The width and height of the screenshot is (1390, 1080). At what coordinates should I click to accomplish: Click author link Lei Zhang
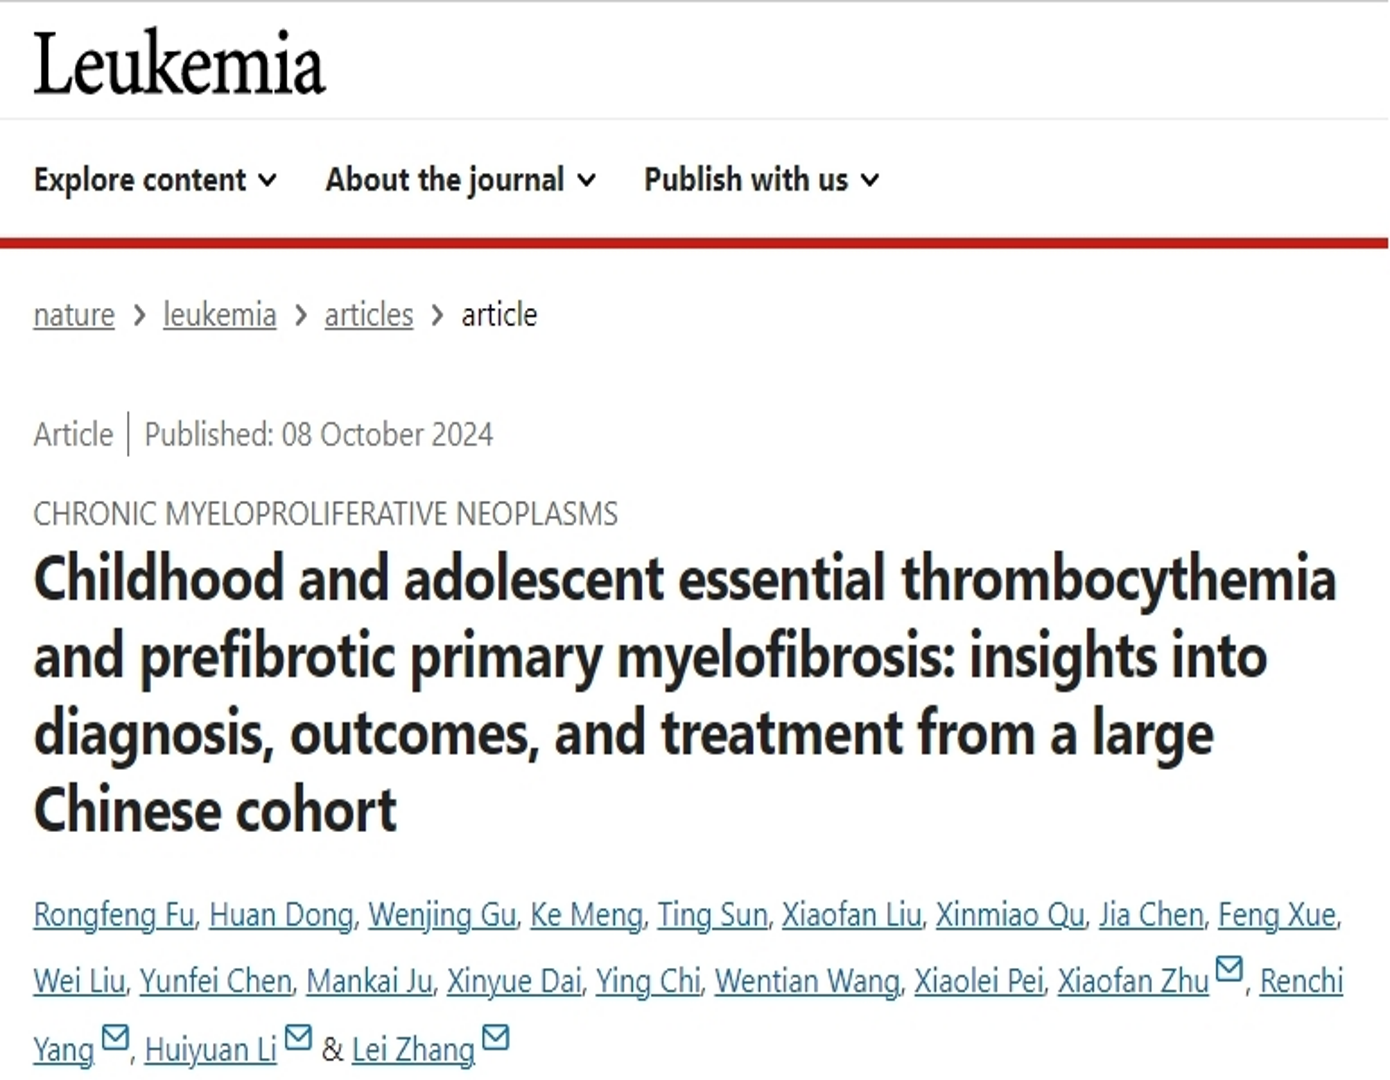coord(413,1050)
